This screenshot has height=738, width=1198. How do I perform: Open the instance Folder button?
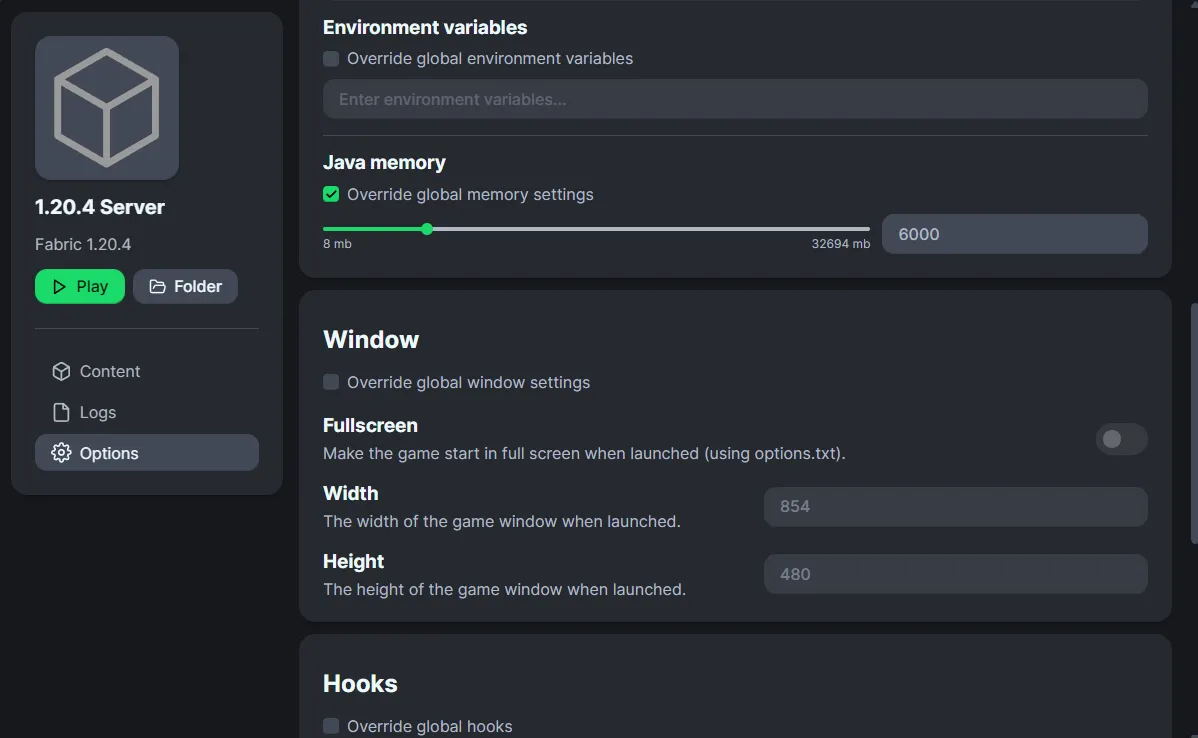click(x=185, y=287)
